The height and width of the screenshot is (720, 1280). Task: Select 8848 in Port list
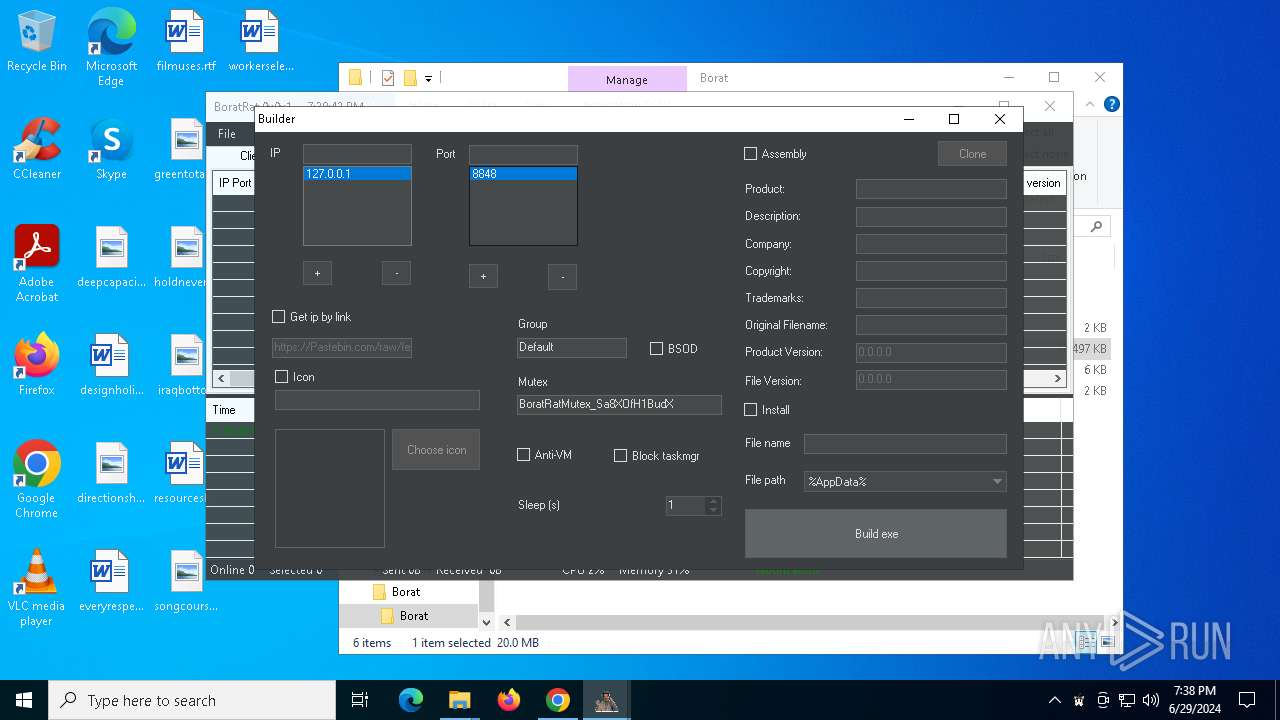coord(523,174)
